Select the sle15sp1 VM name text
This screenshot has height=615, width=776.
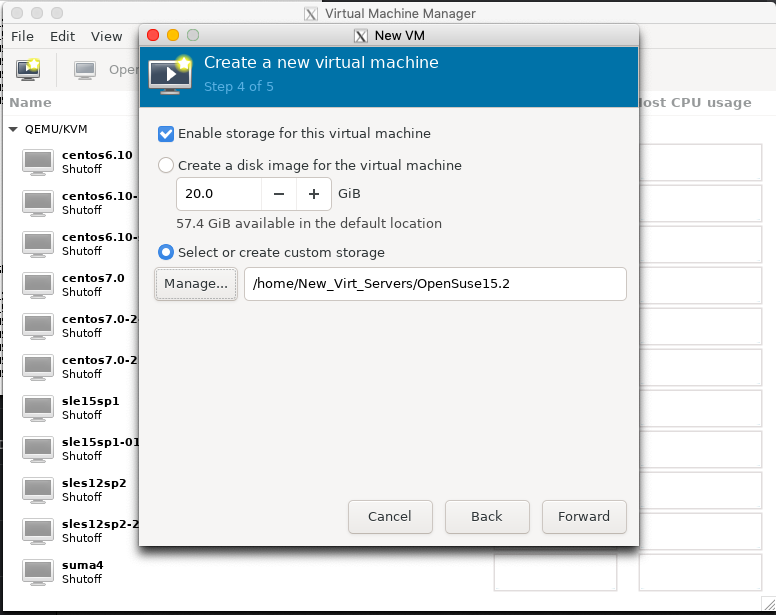(x=91, y=401)
